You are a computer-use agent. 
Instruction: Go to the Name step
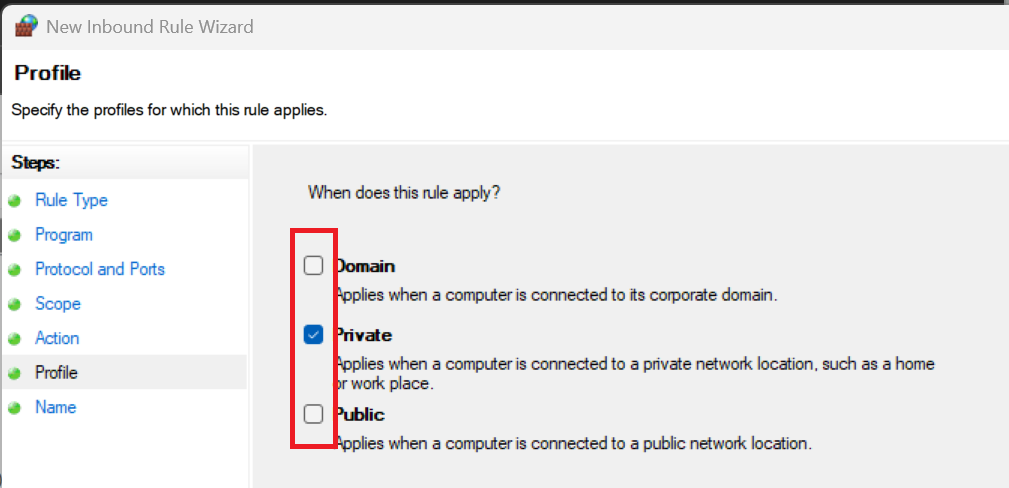pos(56,407)
